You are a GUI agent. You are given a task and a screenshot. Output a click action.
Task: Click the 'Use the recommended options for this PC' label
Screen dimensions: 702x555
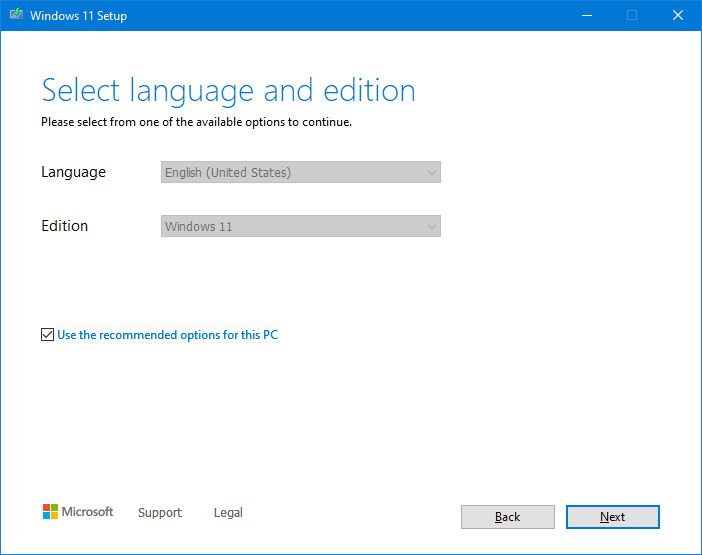coord(167,335)
